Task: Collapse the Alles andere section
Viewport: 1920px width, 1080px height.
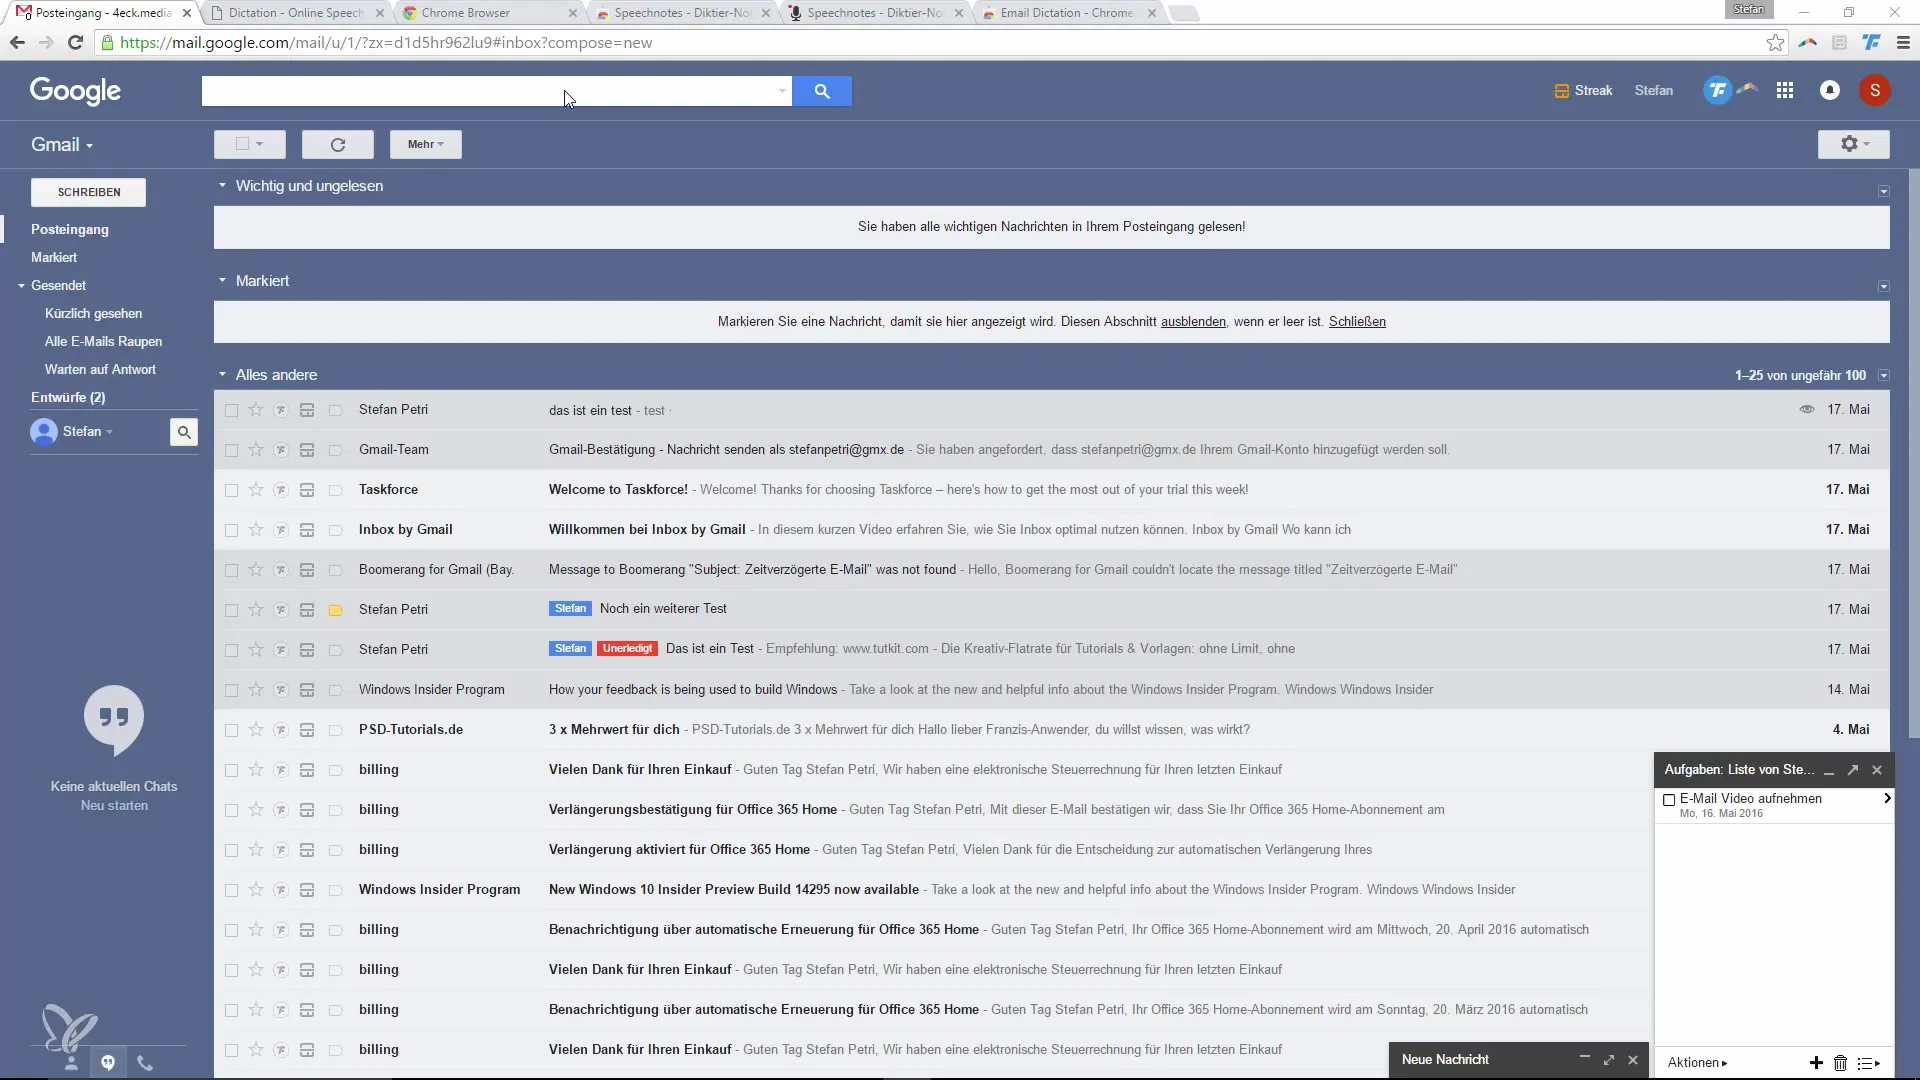Action: (x=222, y=375)
